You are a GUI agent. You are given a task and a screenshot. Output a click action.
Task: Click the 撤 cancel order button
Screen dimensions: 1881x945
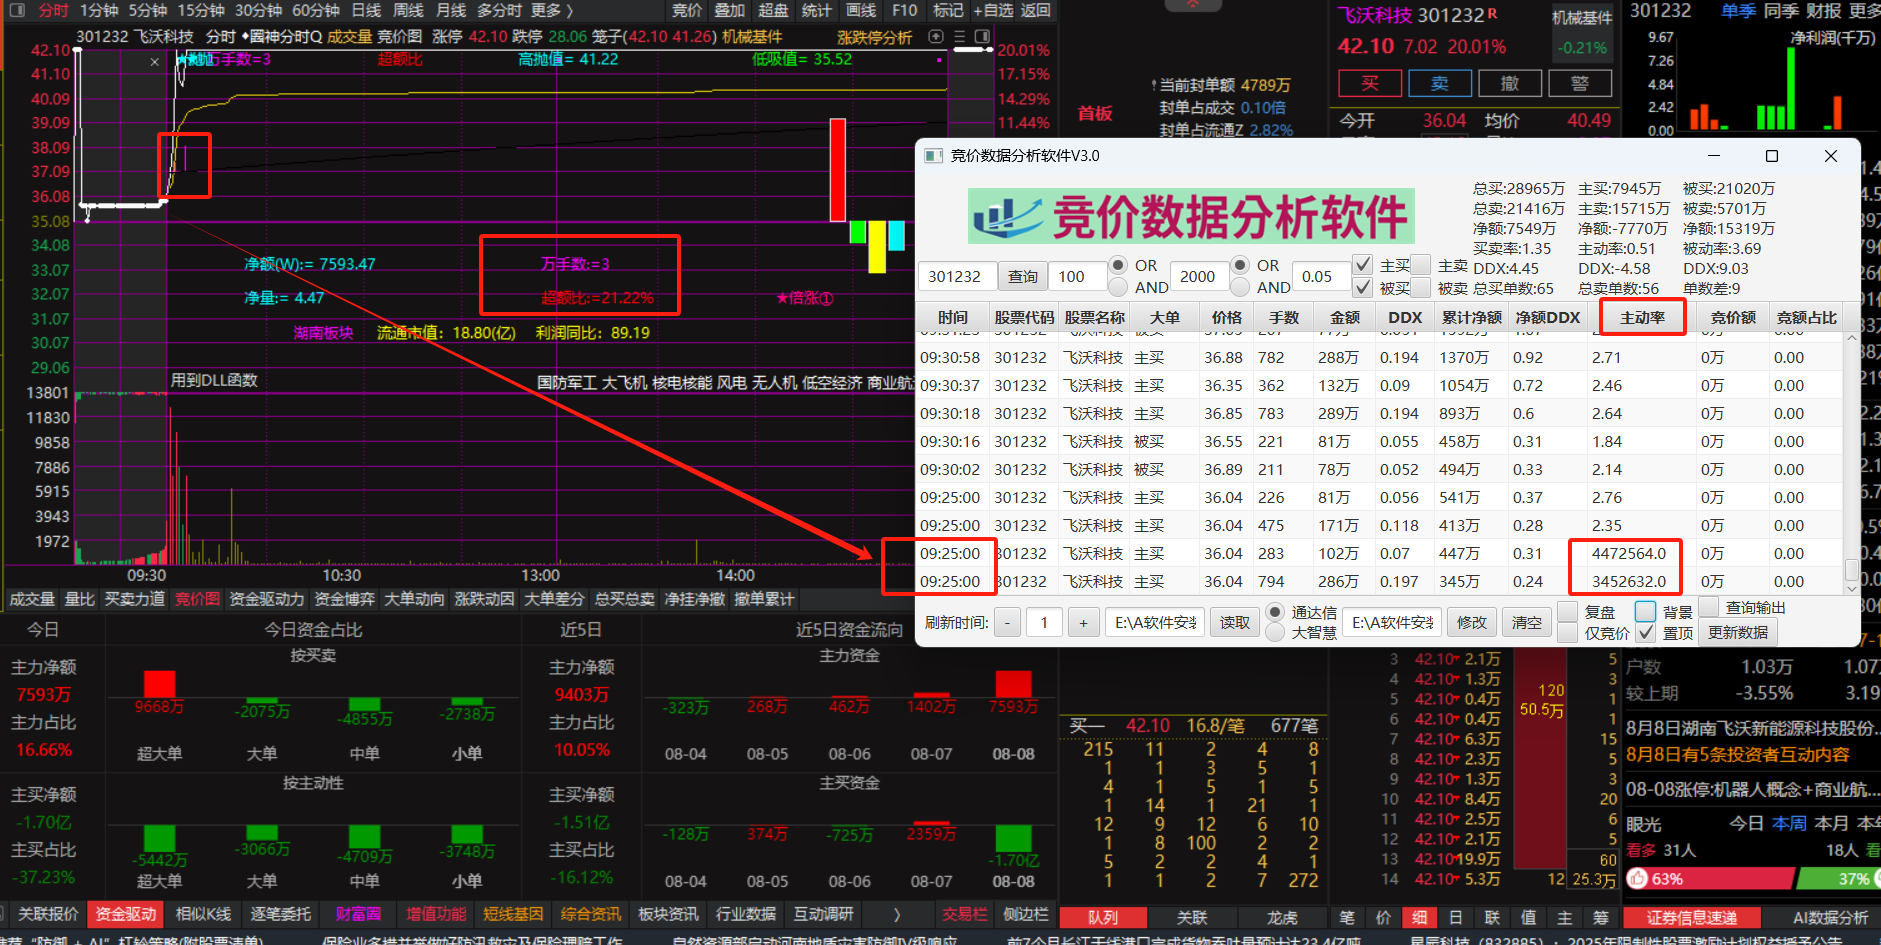pyautogui.click(x=1509, y=83)
